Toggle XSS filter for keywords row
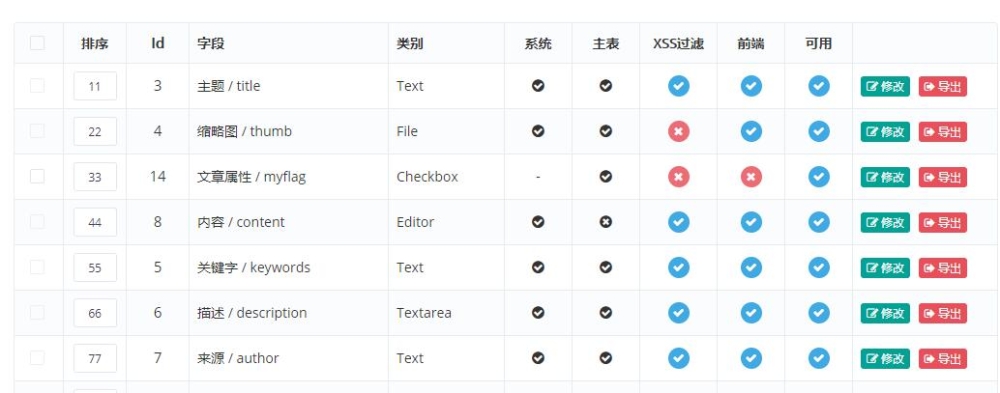The height and width of the screenshot is (393, 1000). (x=679, y=267)
